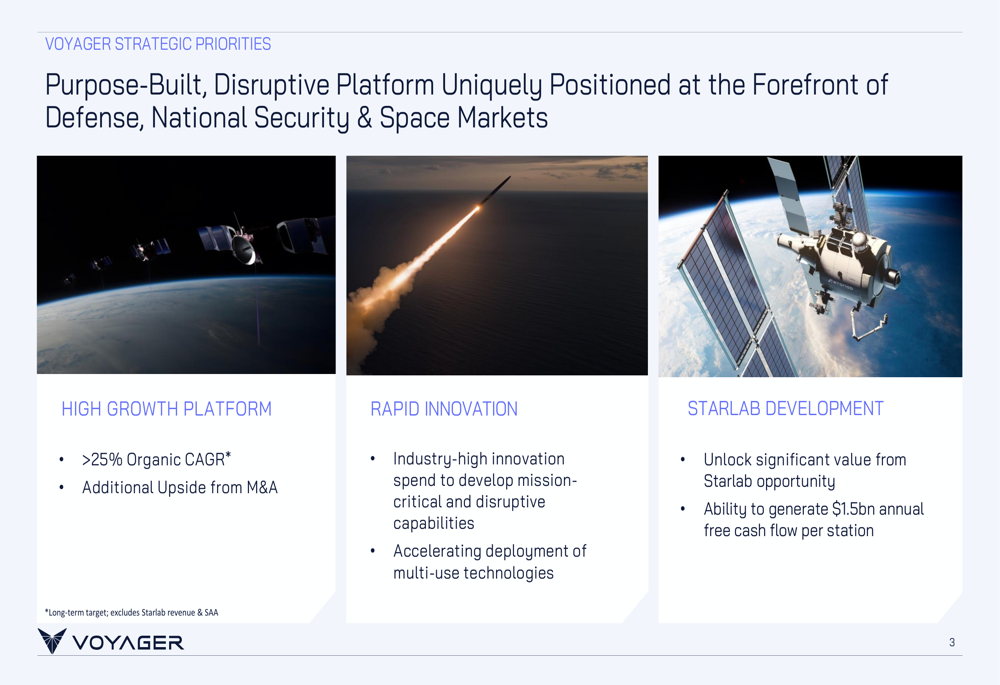Viewport: 1000px width, 685px height.
Task: Click the 'RAPID INNOVATION' heading
Action: coord(444,409)
